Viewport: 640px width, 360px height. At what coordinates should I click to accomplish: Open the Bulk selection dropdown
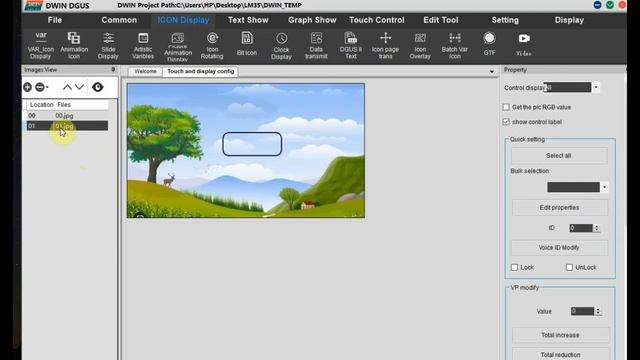coord(604,187)
